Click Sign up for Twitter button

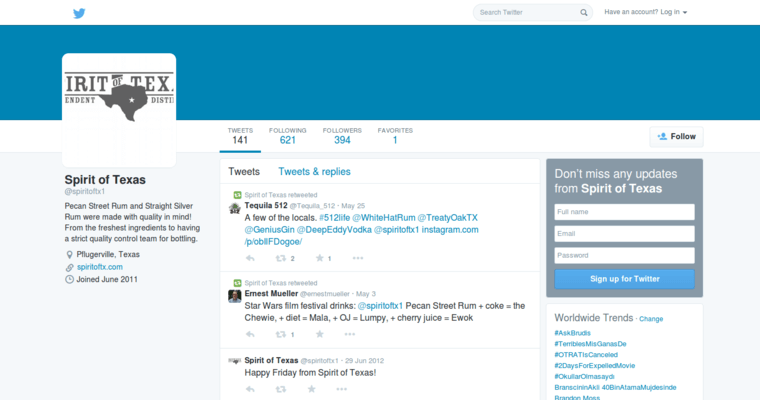(624, 279)
